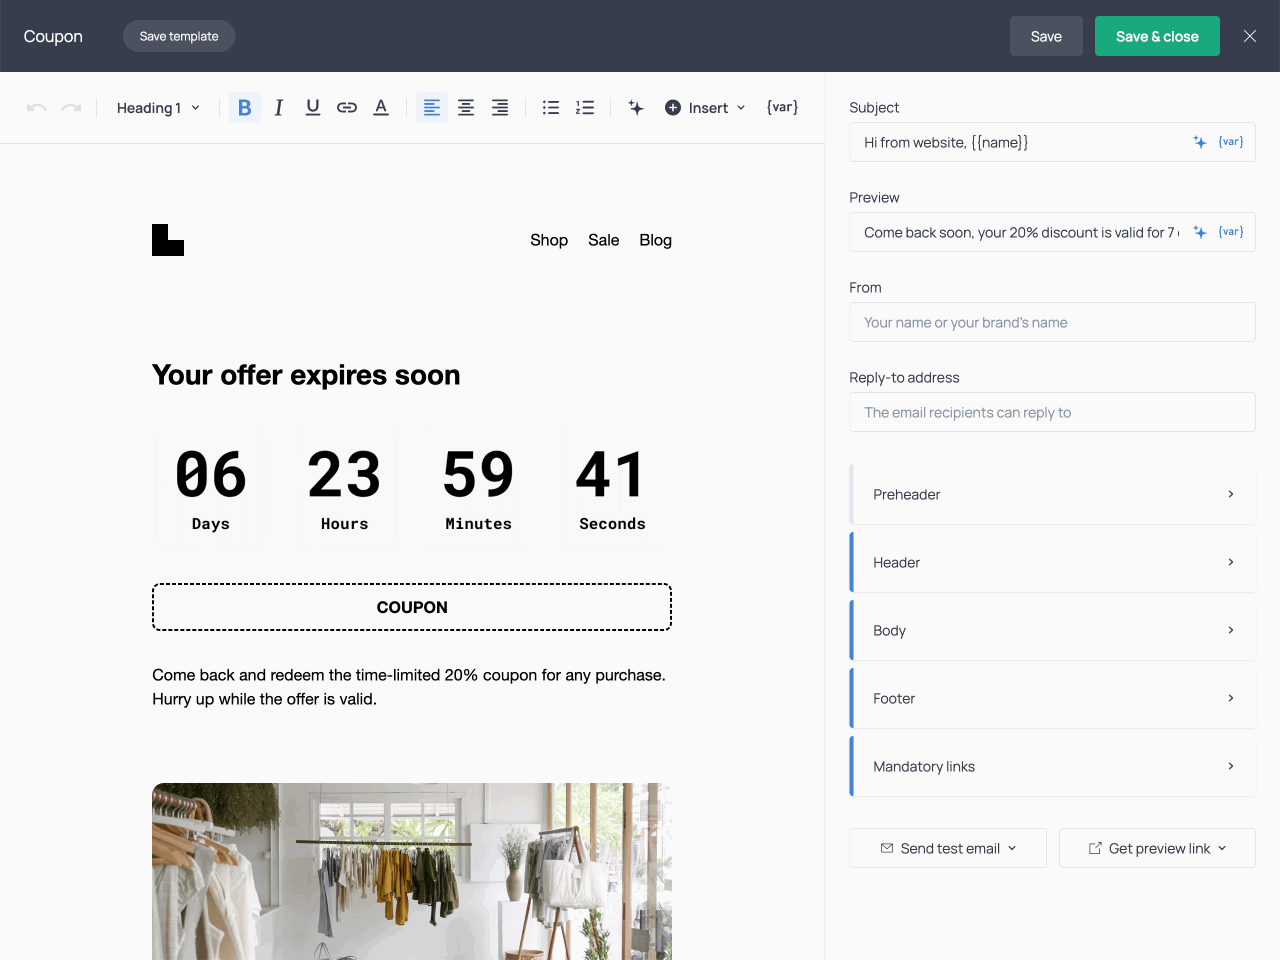Click the From input field
Image resolution: width=1280 pixels, height=960 pixels.
tap(1052, 322)
